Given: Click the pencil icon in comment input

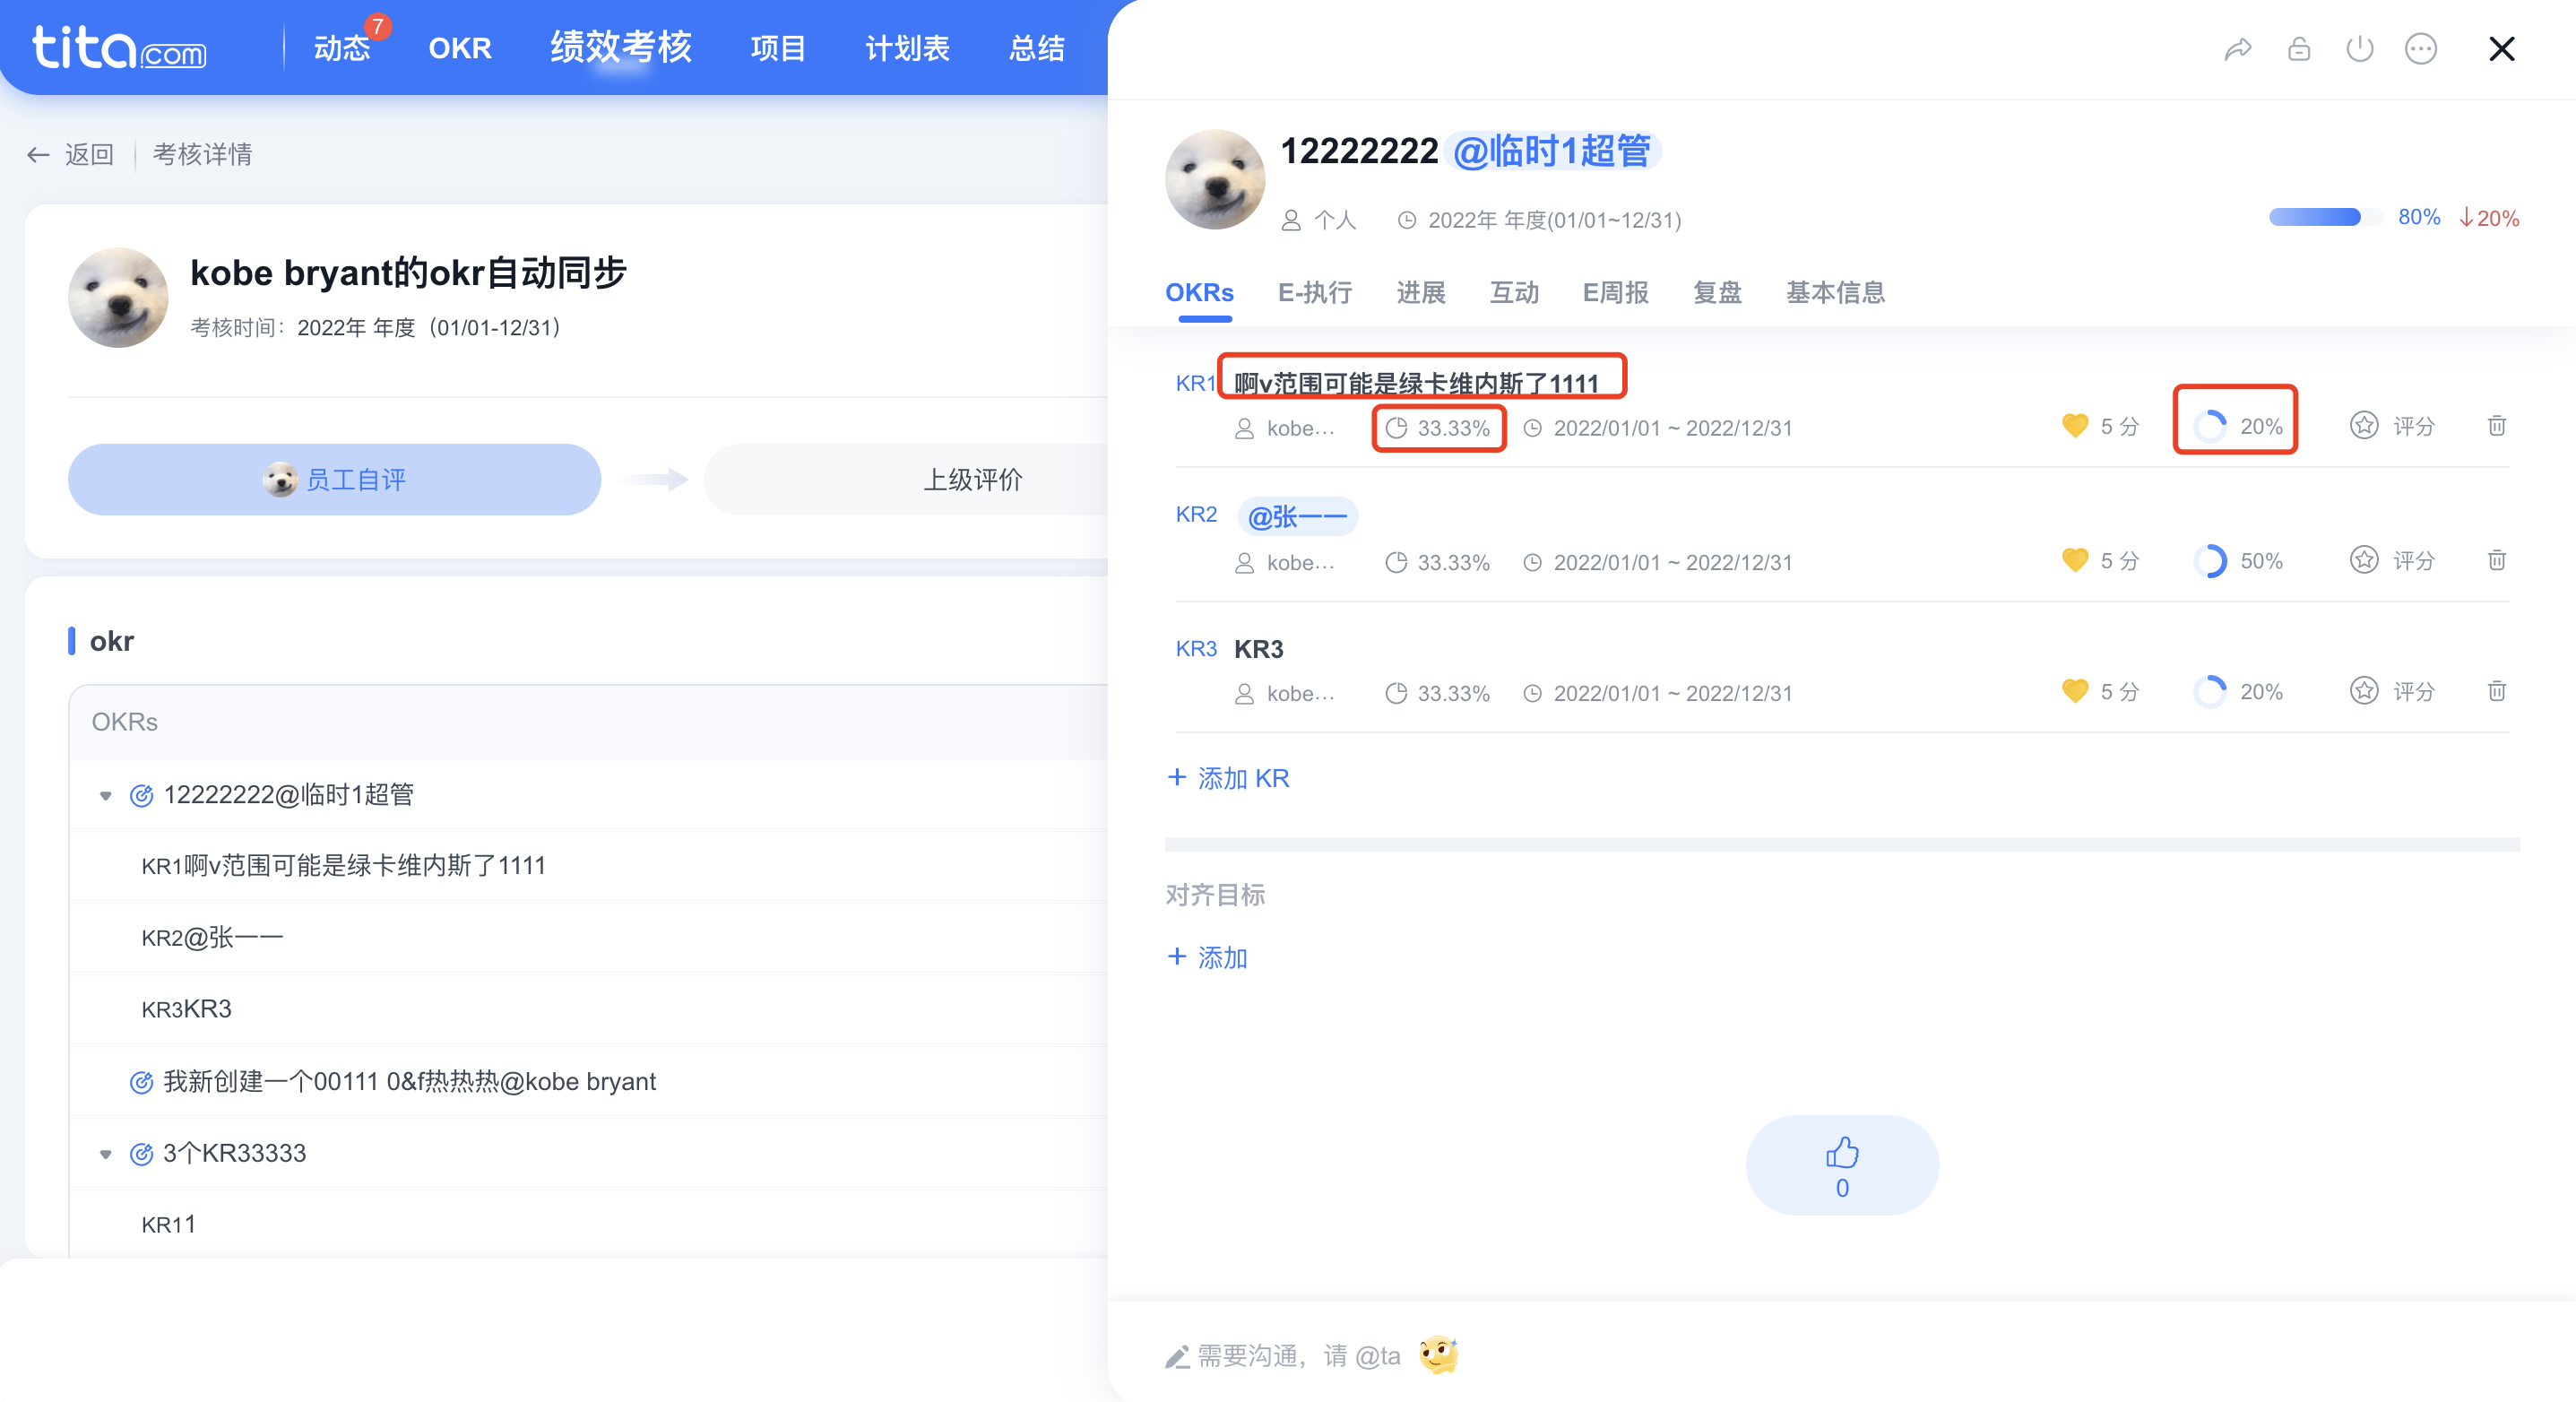Looking at the screenshot, I should (1177, 1357).
